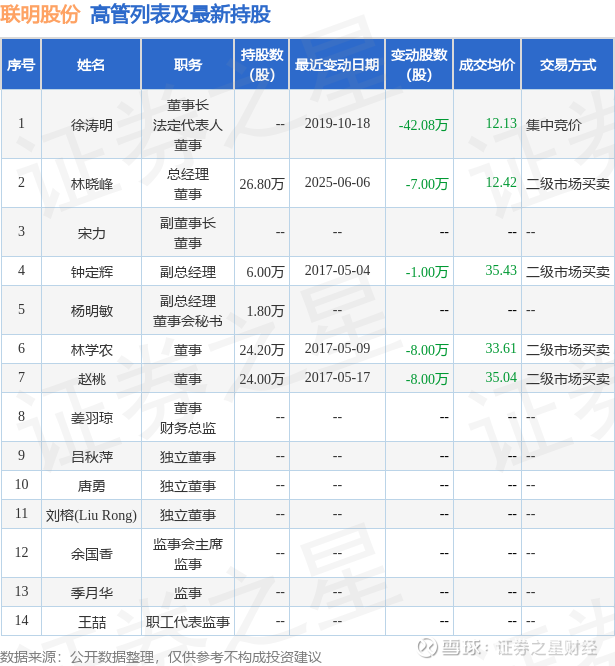Select the name 唐勇
This screenshot has height=666, width=615.
coord(92,485)
